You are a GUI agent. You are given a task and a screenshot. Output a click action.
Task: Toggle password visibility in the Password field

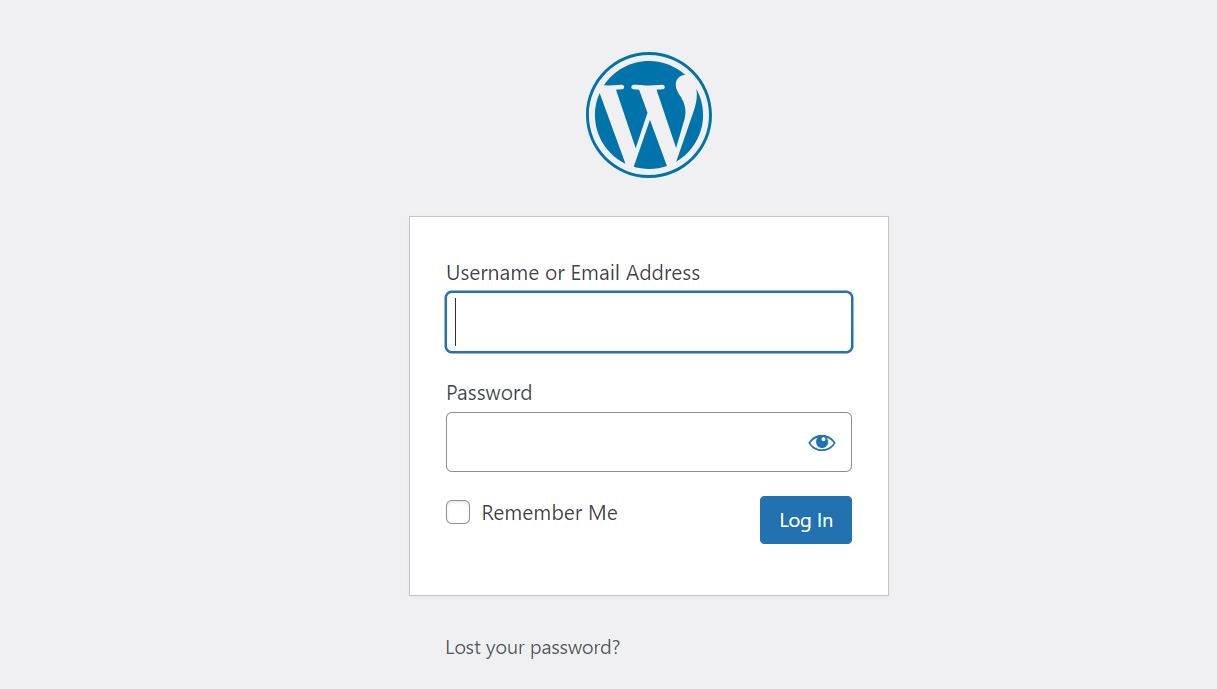(x=821, y=442)
